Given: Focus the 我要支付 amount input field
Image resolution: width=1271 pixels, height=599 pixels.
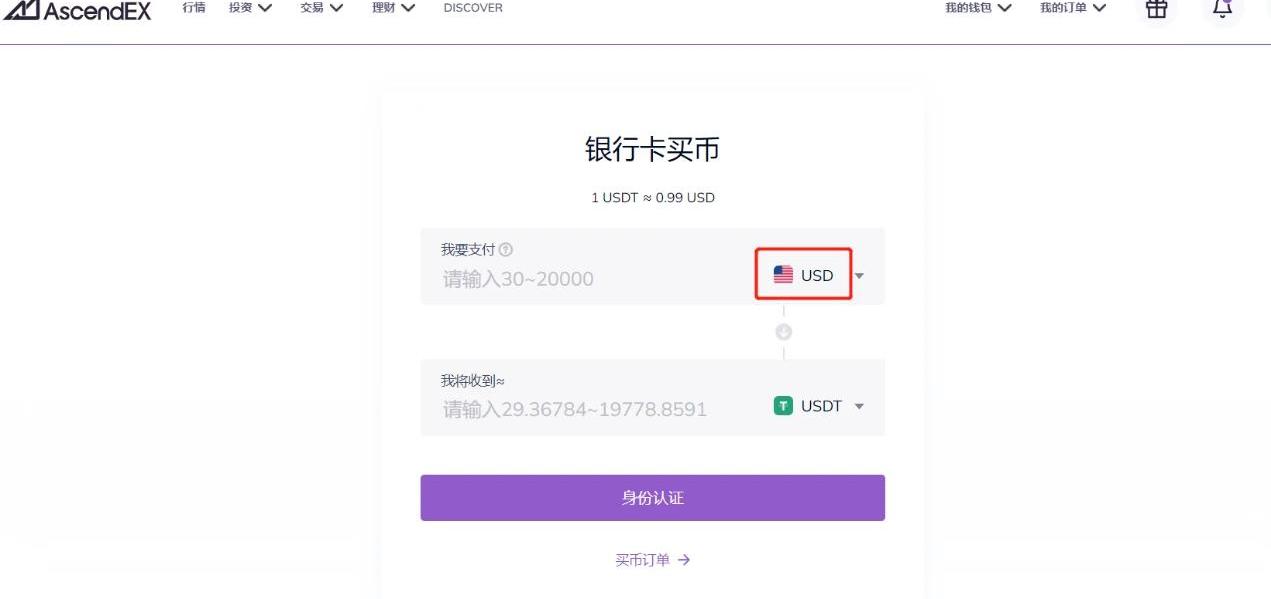Looking at the screenshot, I should click(590, 279).
